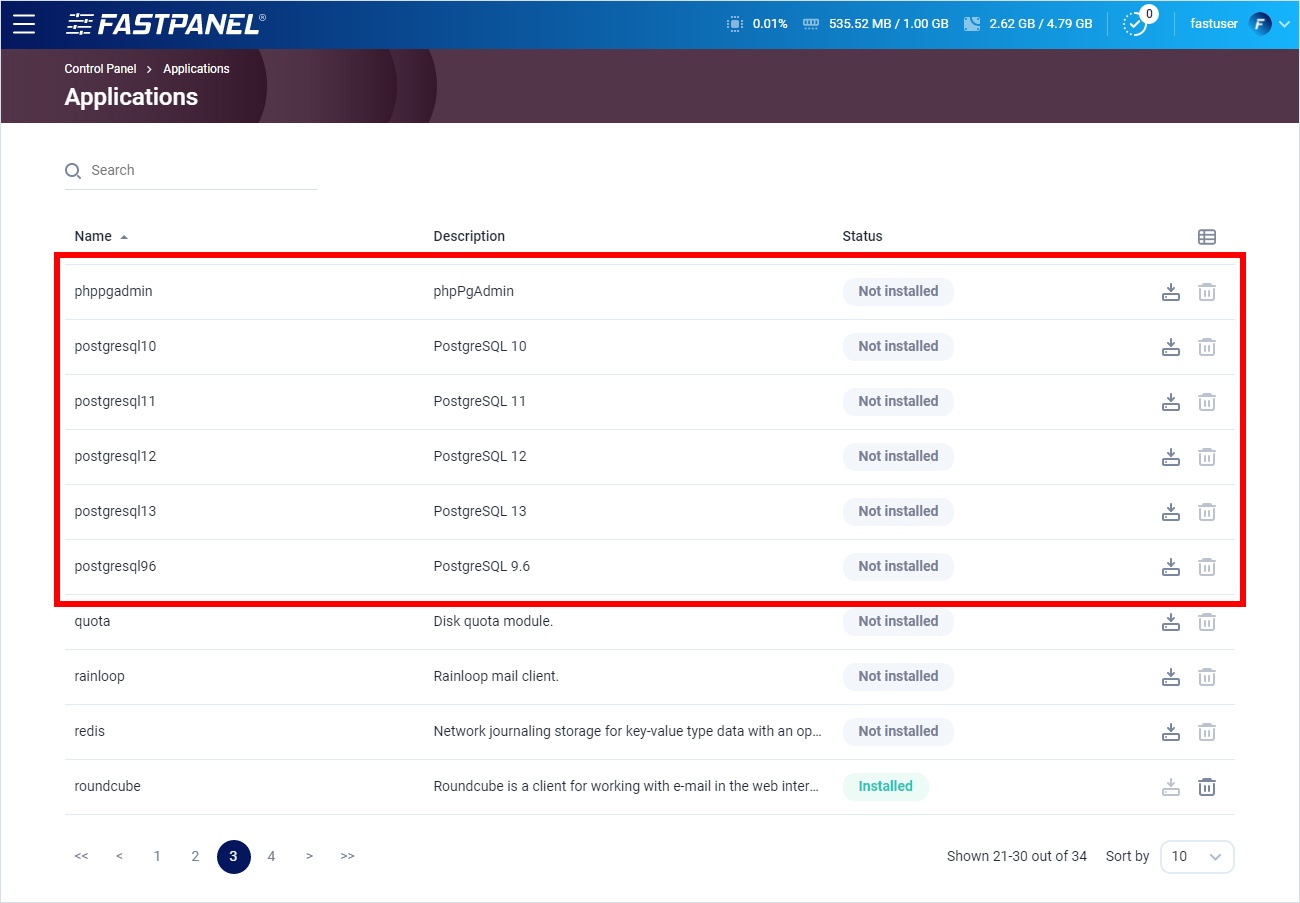Click the Description column header
Image resolution: width=1300 pixels, height=903 pixels.
[469, 237]
